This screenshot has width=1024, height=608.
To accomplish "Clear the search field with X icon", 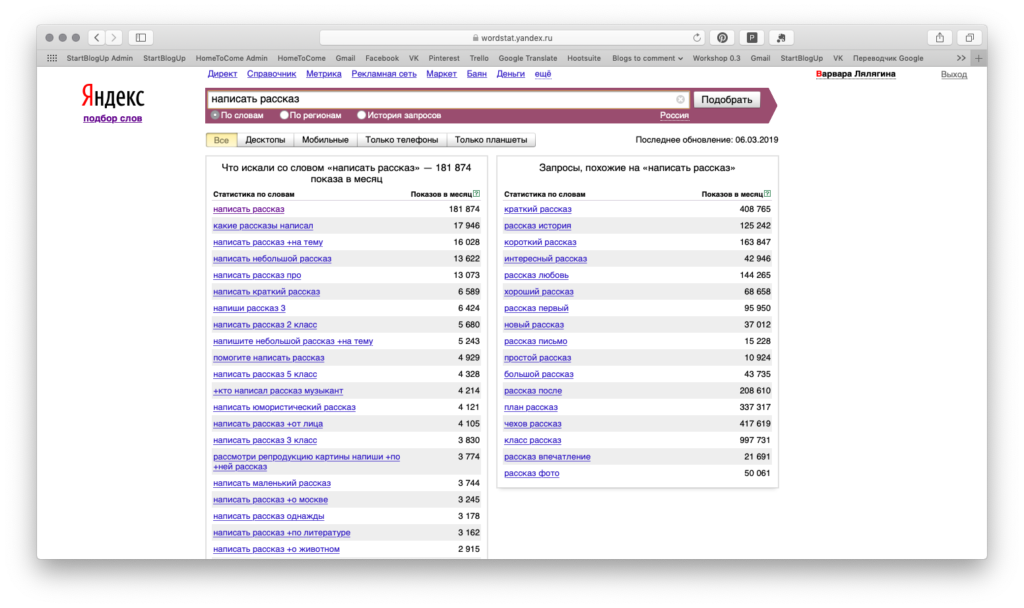I will click(x=680, y=99).
